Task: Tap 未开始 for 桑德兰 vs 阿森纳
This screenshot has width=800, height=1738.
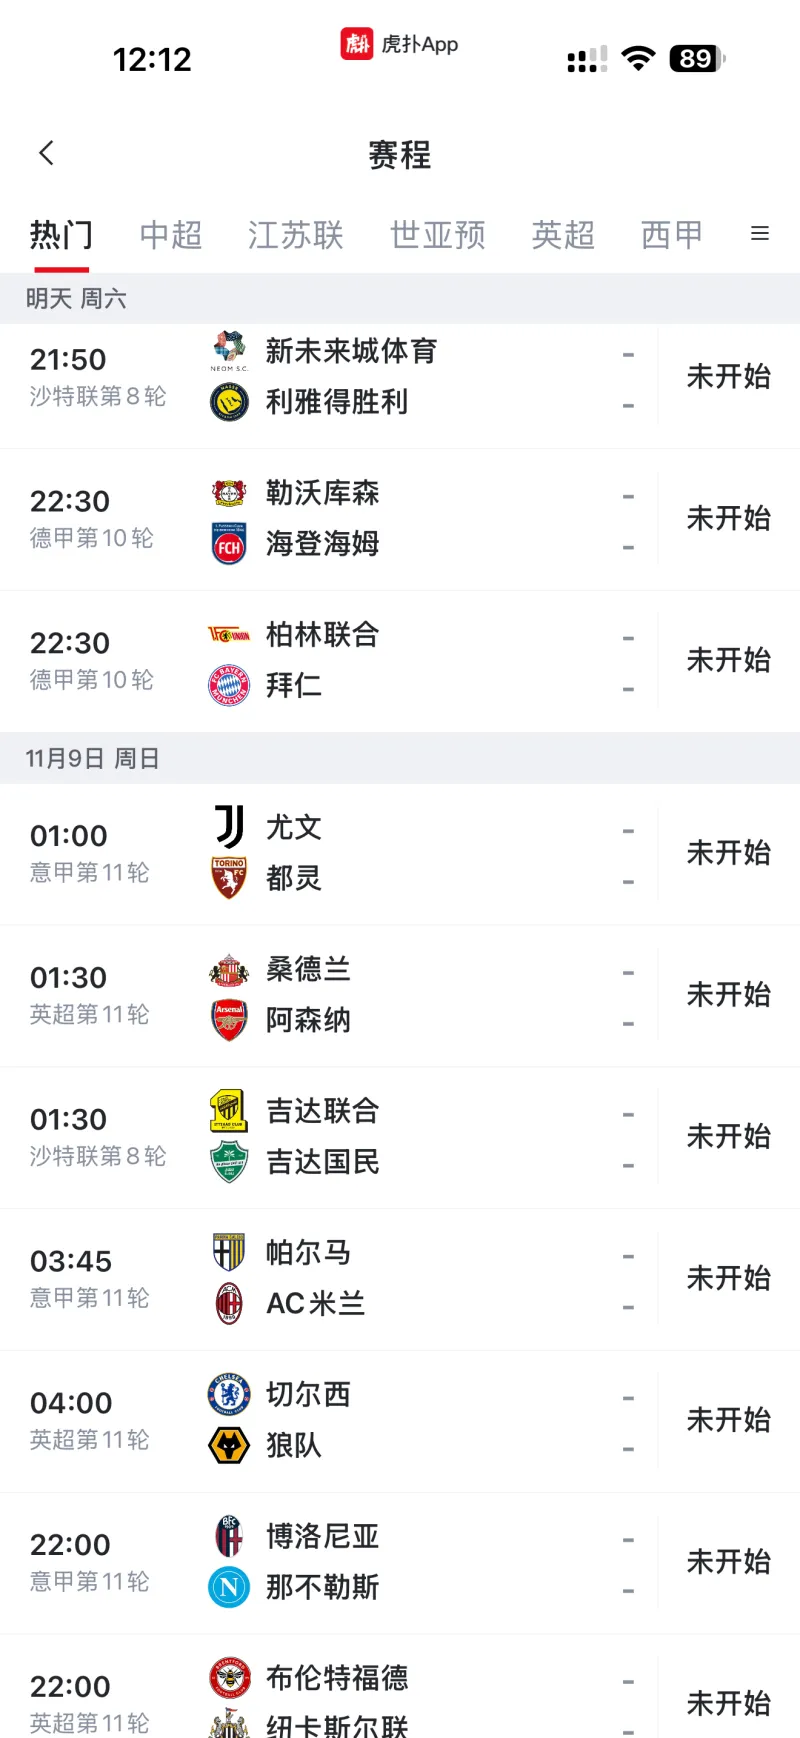Action: [x=728, y=995]
